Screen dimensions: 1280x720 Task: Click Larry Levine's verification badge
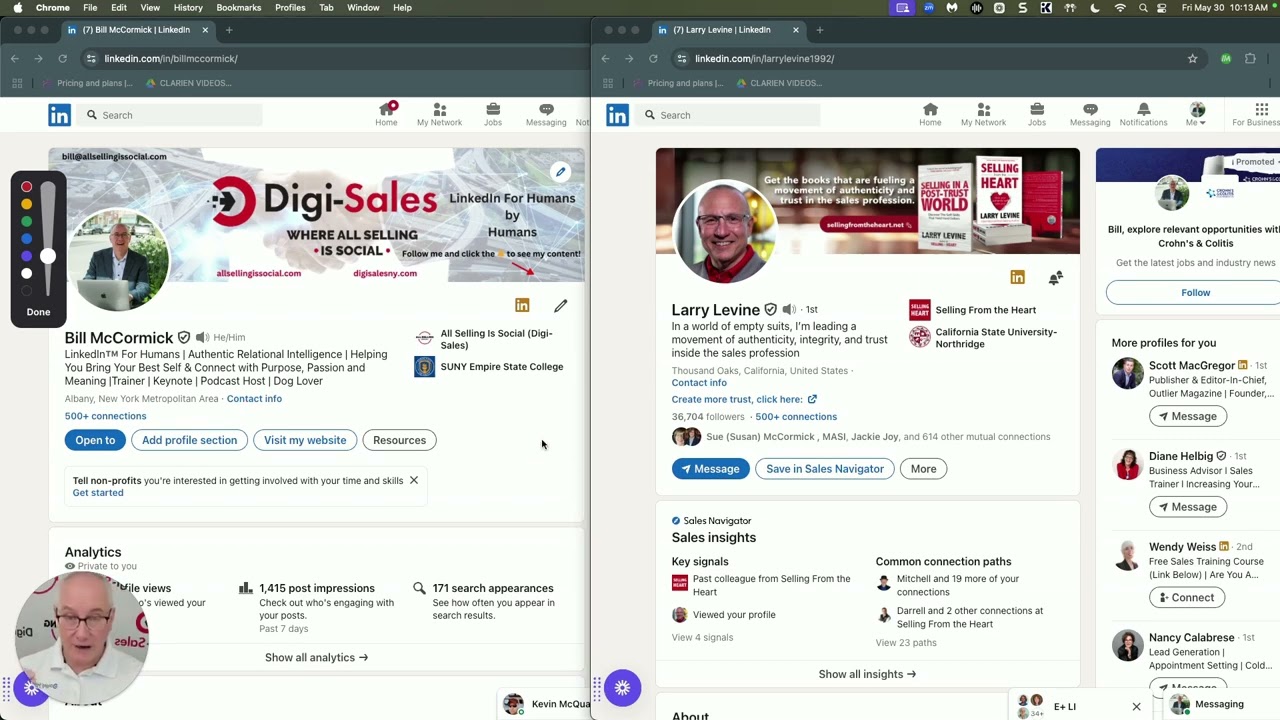click(x=770, y=310)
